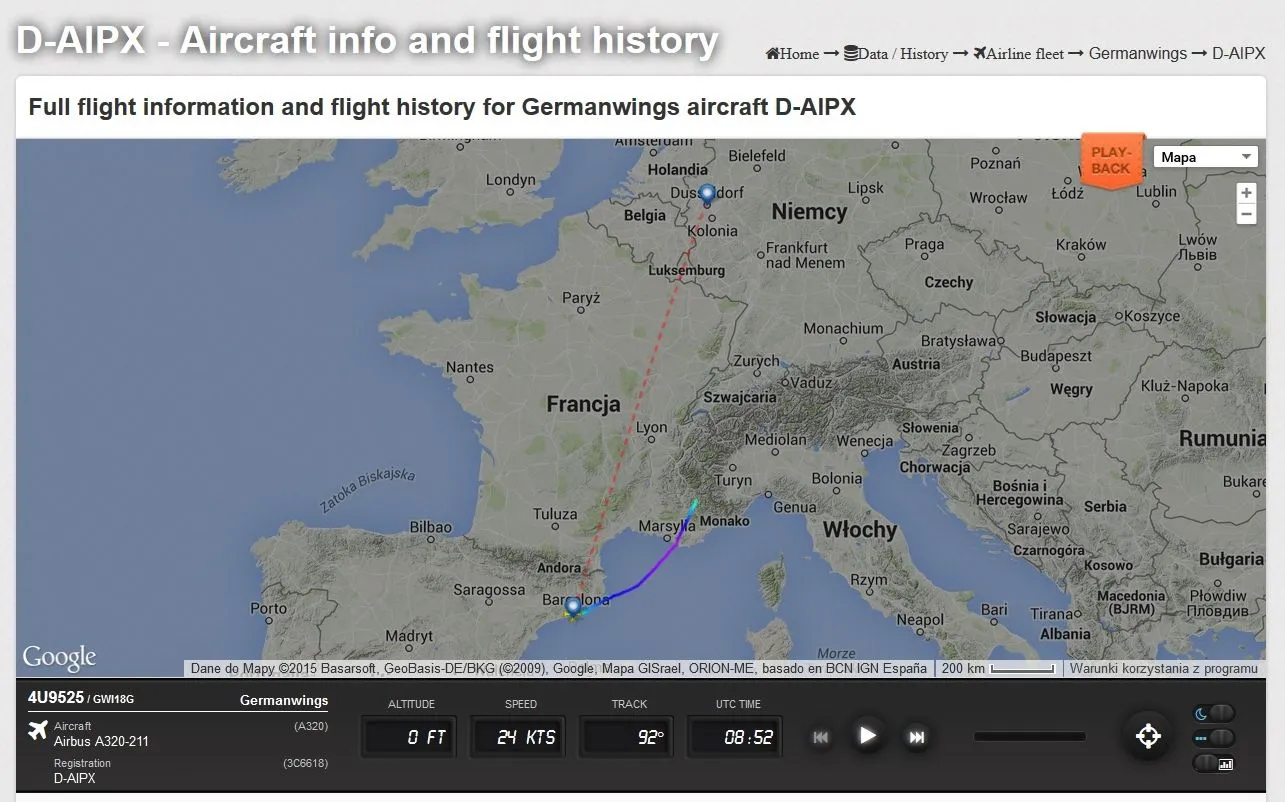Click the play button to start flight playback
The height and width of the screenshot is (802, 1285).
click(867, 736)
